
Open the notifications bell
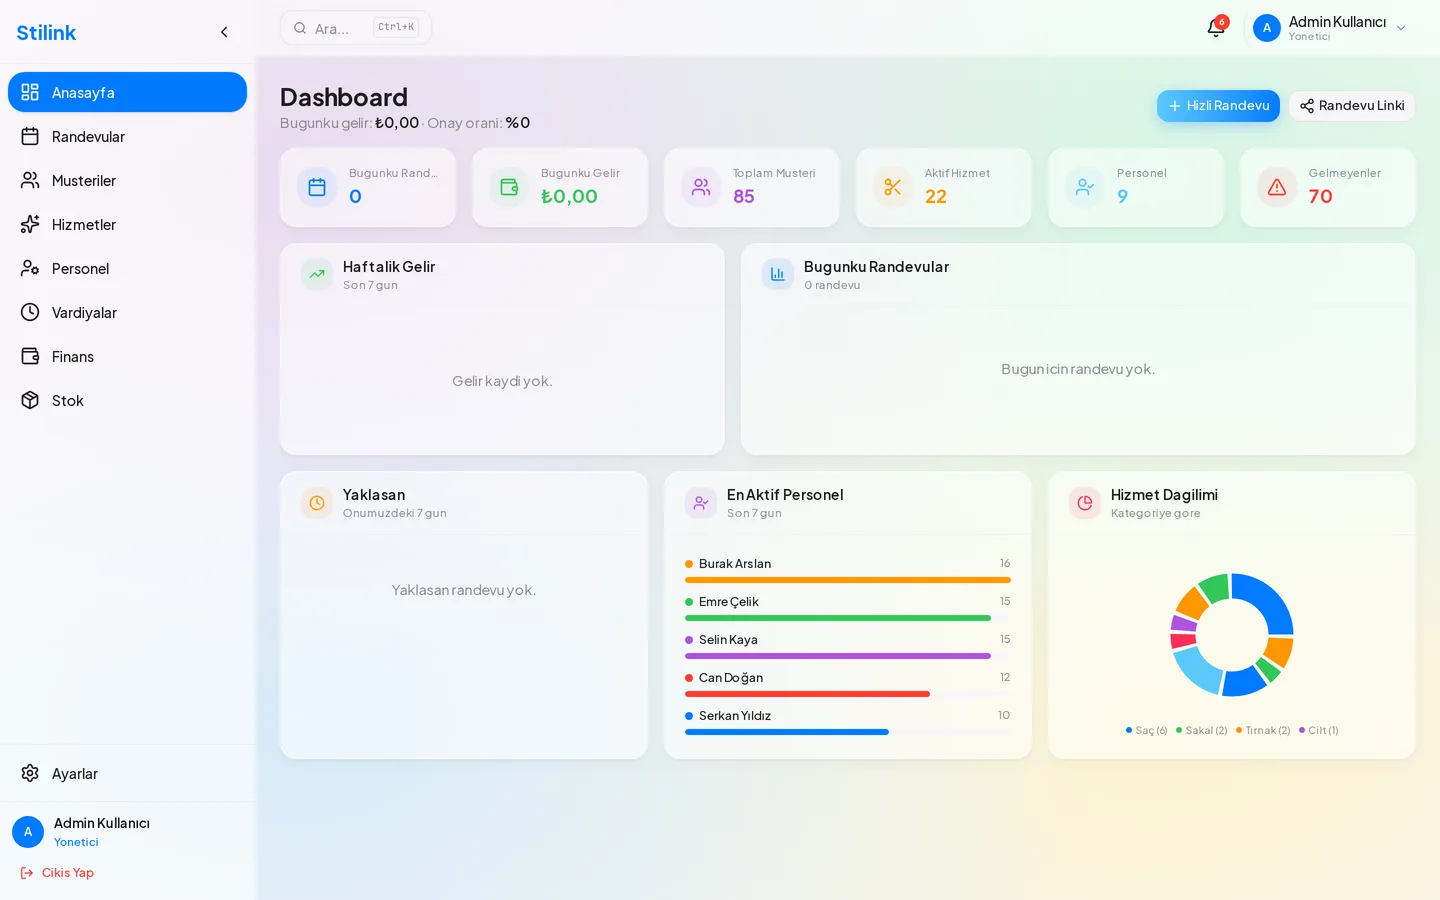tap(1216, 28)
